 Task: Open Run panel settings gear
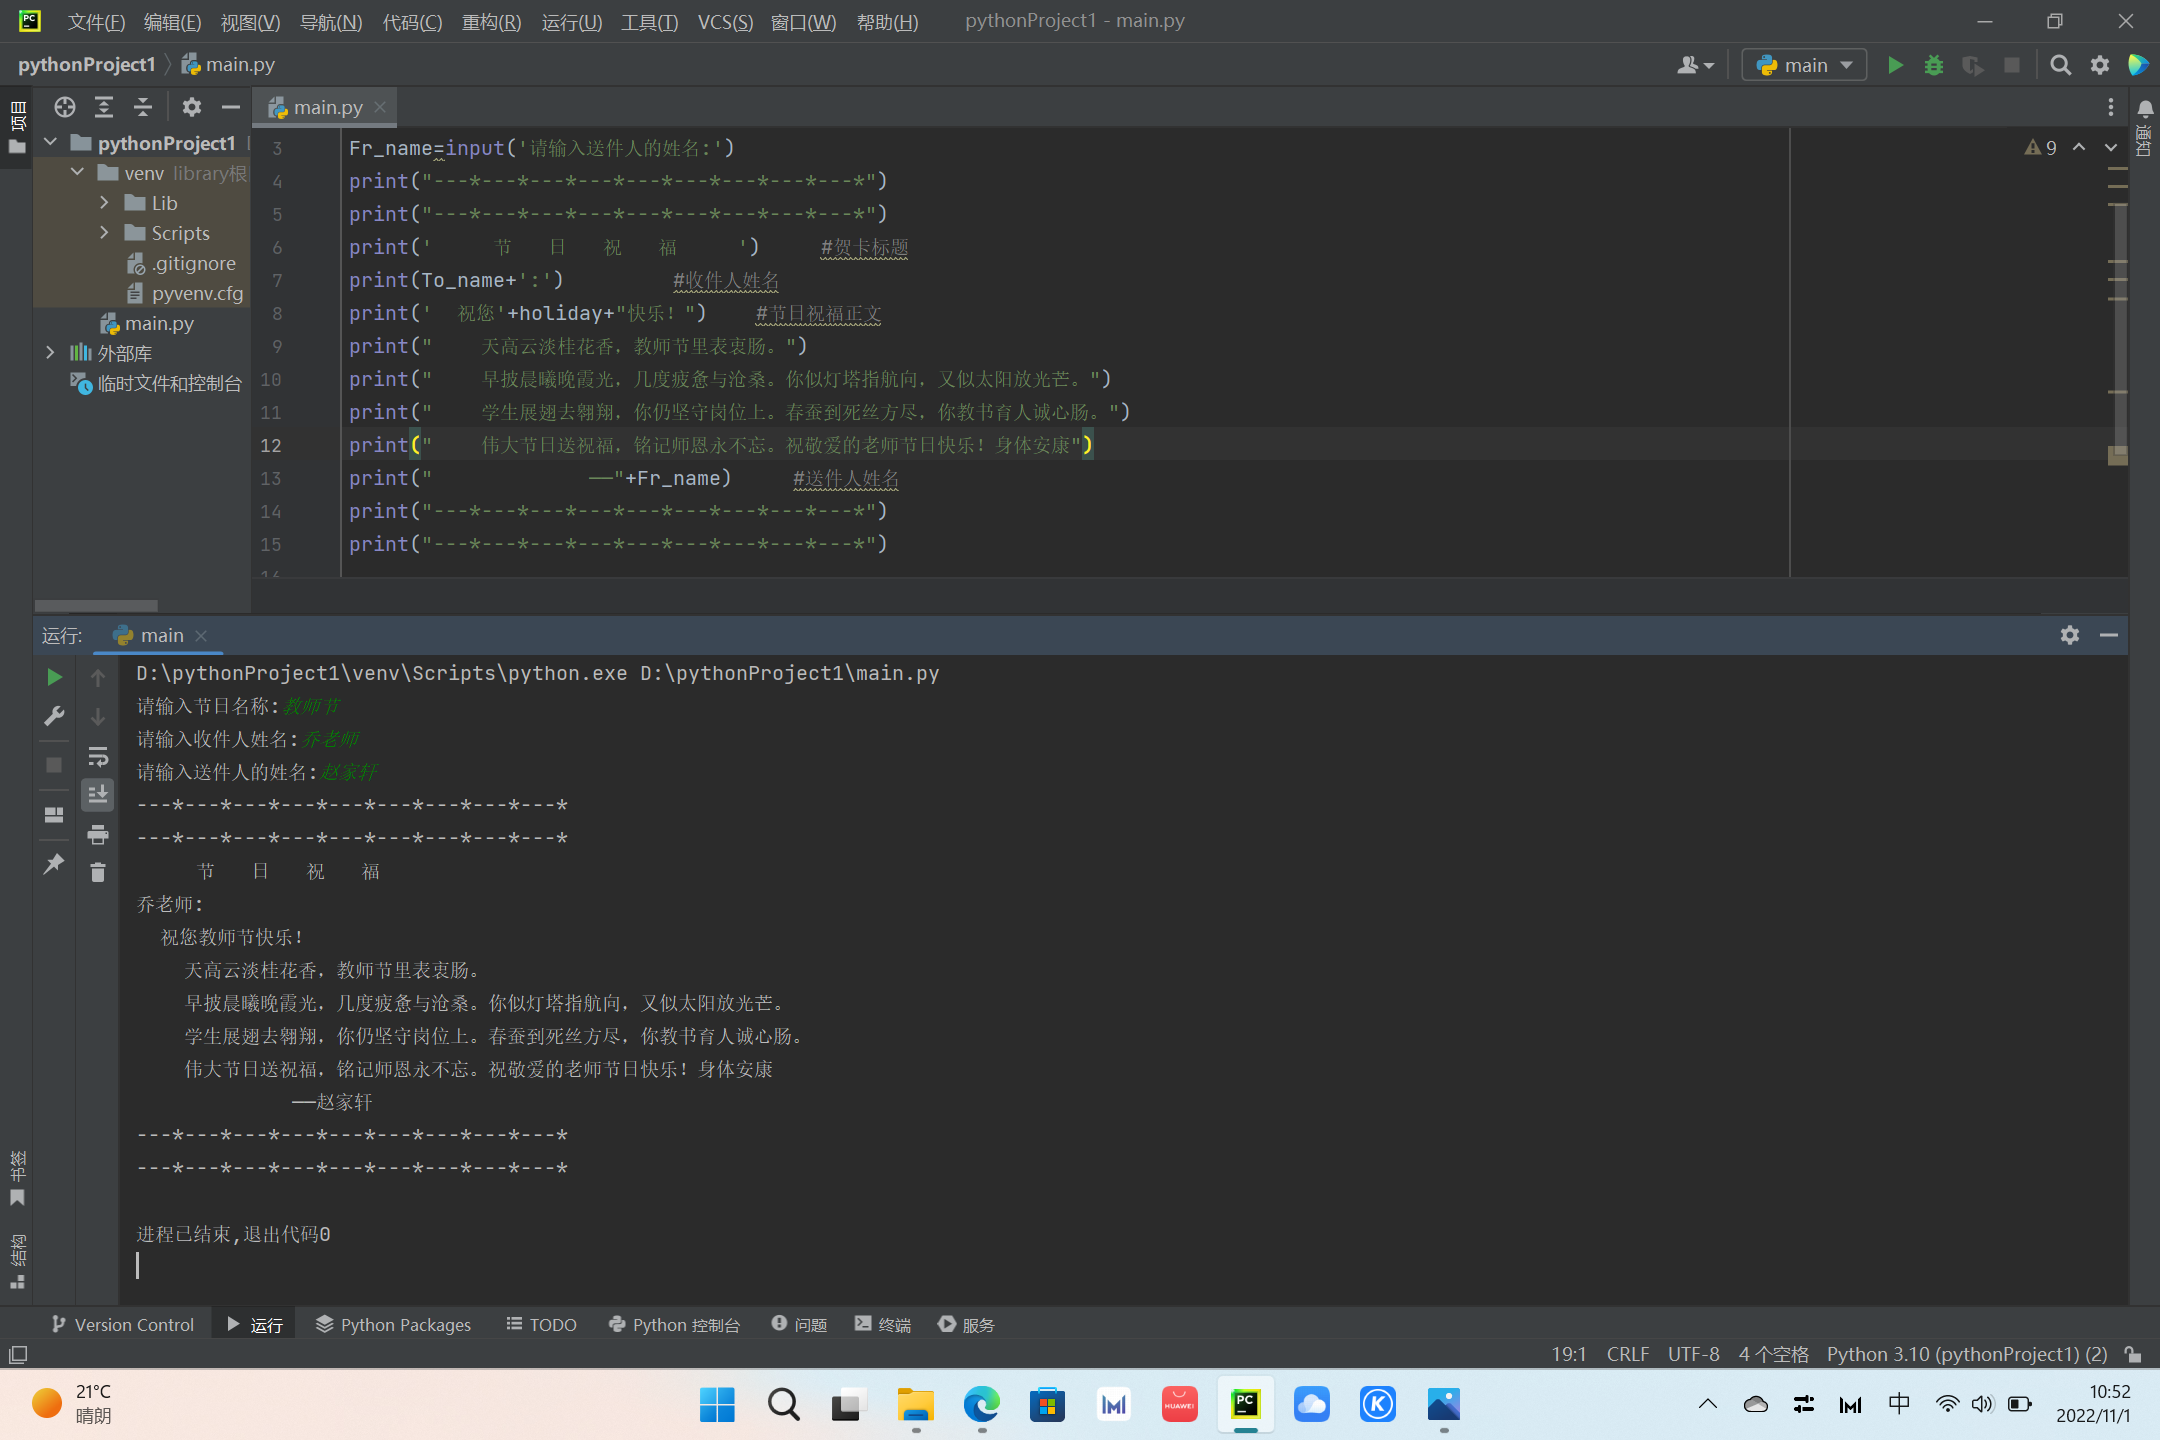point(2069,635)
